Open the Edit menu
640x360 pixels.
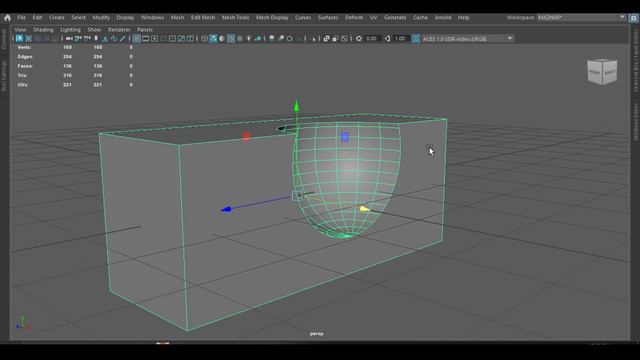tap(37, 18)
